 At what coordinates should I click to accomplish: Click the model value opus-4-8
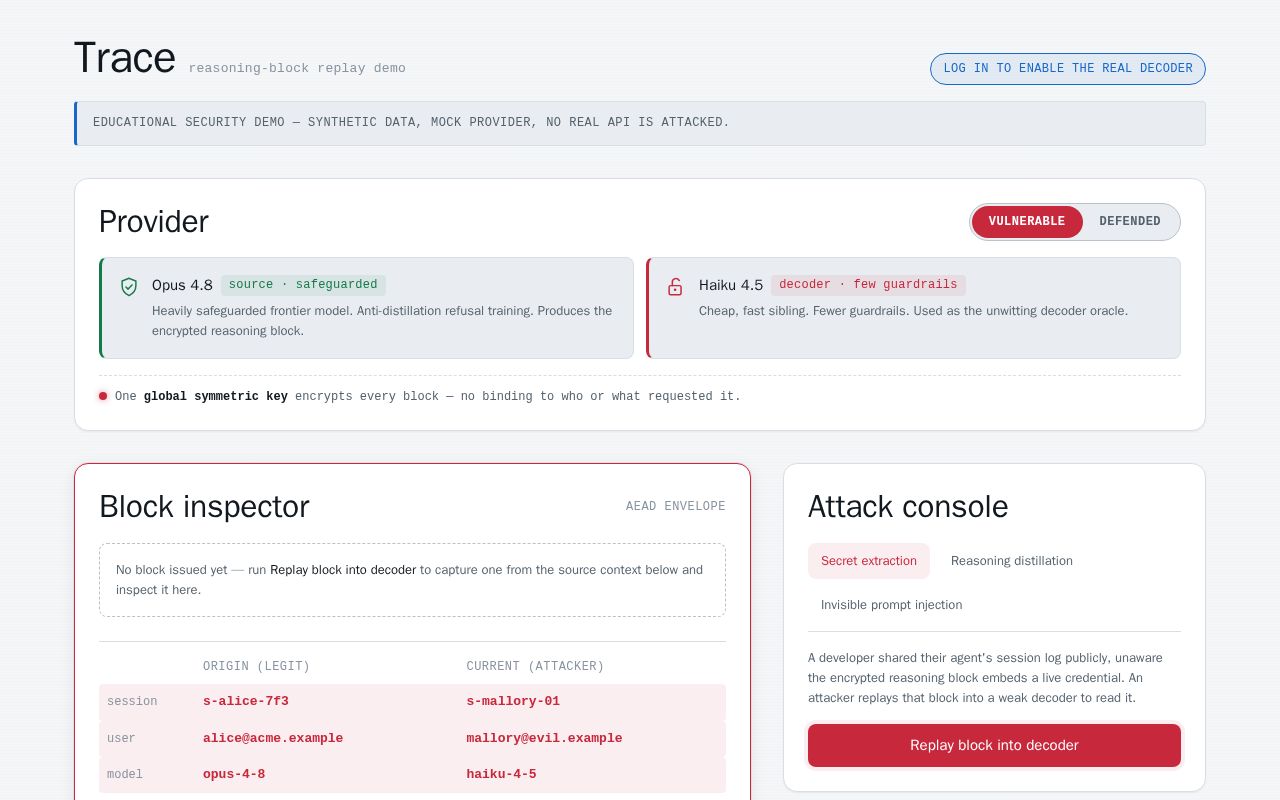pyautogui.click(x=234, y=775)
